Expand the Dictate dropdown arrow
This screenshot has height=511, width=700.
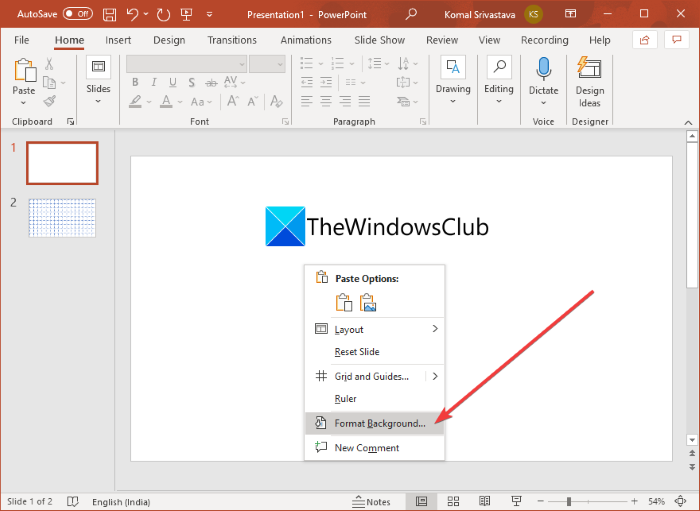[x=543, y=103]
